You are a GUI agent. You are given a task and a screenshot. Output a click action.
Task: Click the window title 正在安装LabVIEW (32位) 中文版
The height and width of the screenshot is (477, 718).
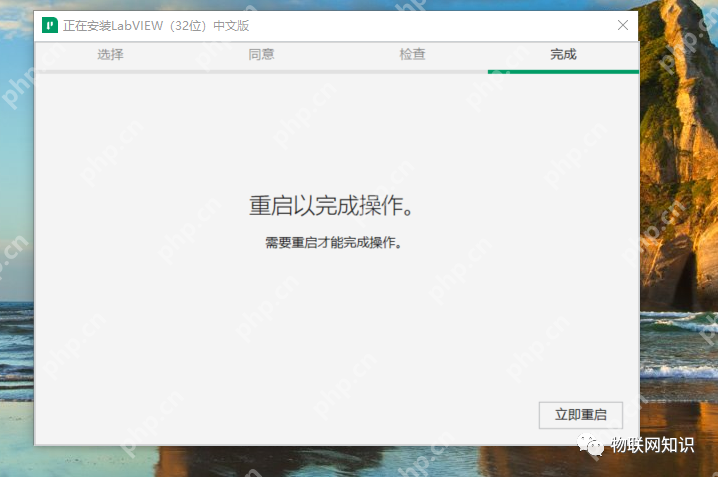pyautogui.click(x=156, y=26)
